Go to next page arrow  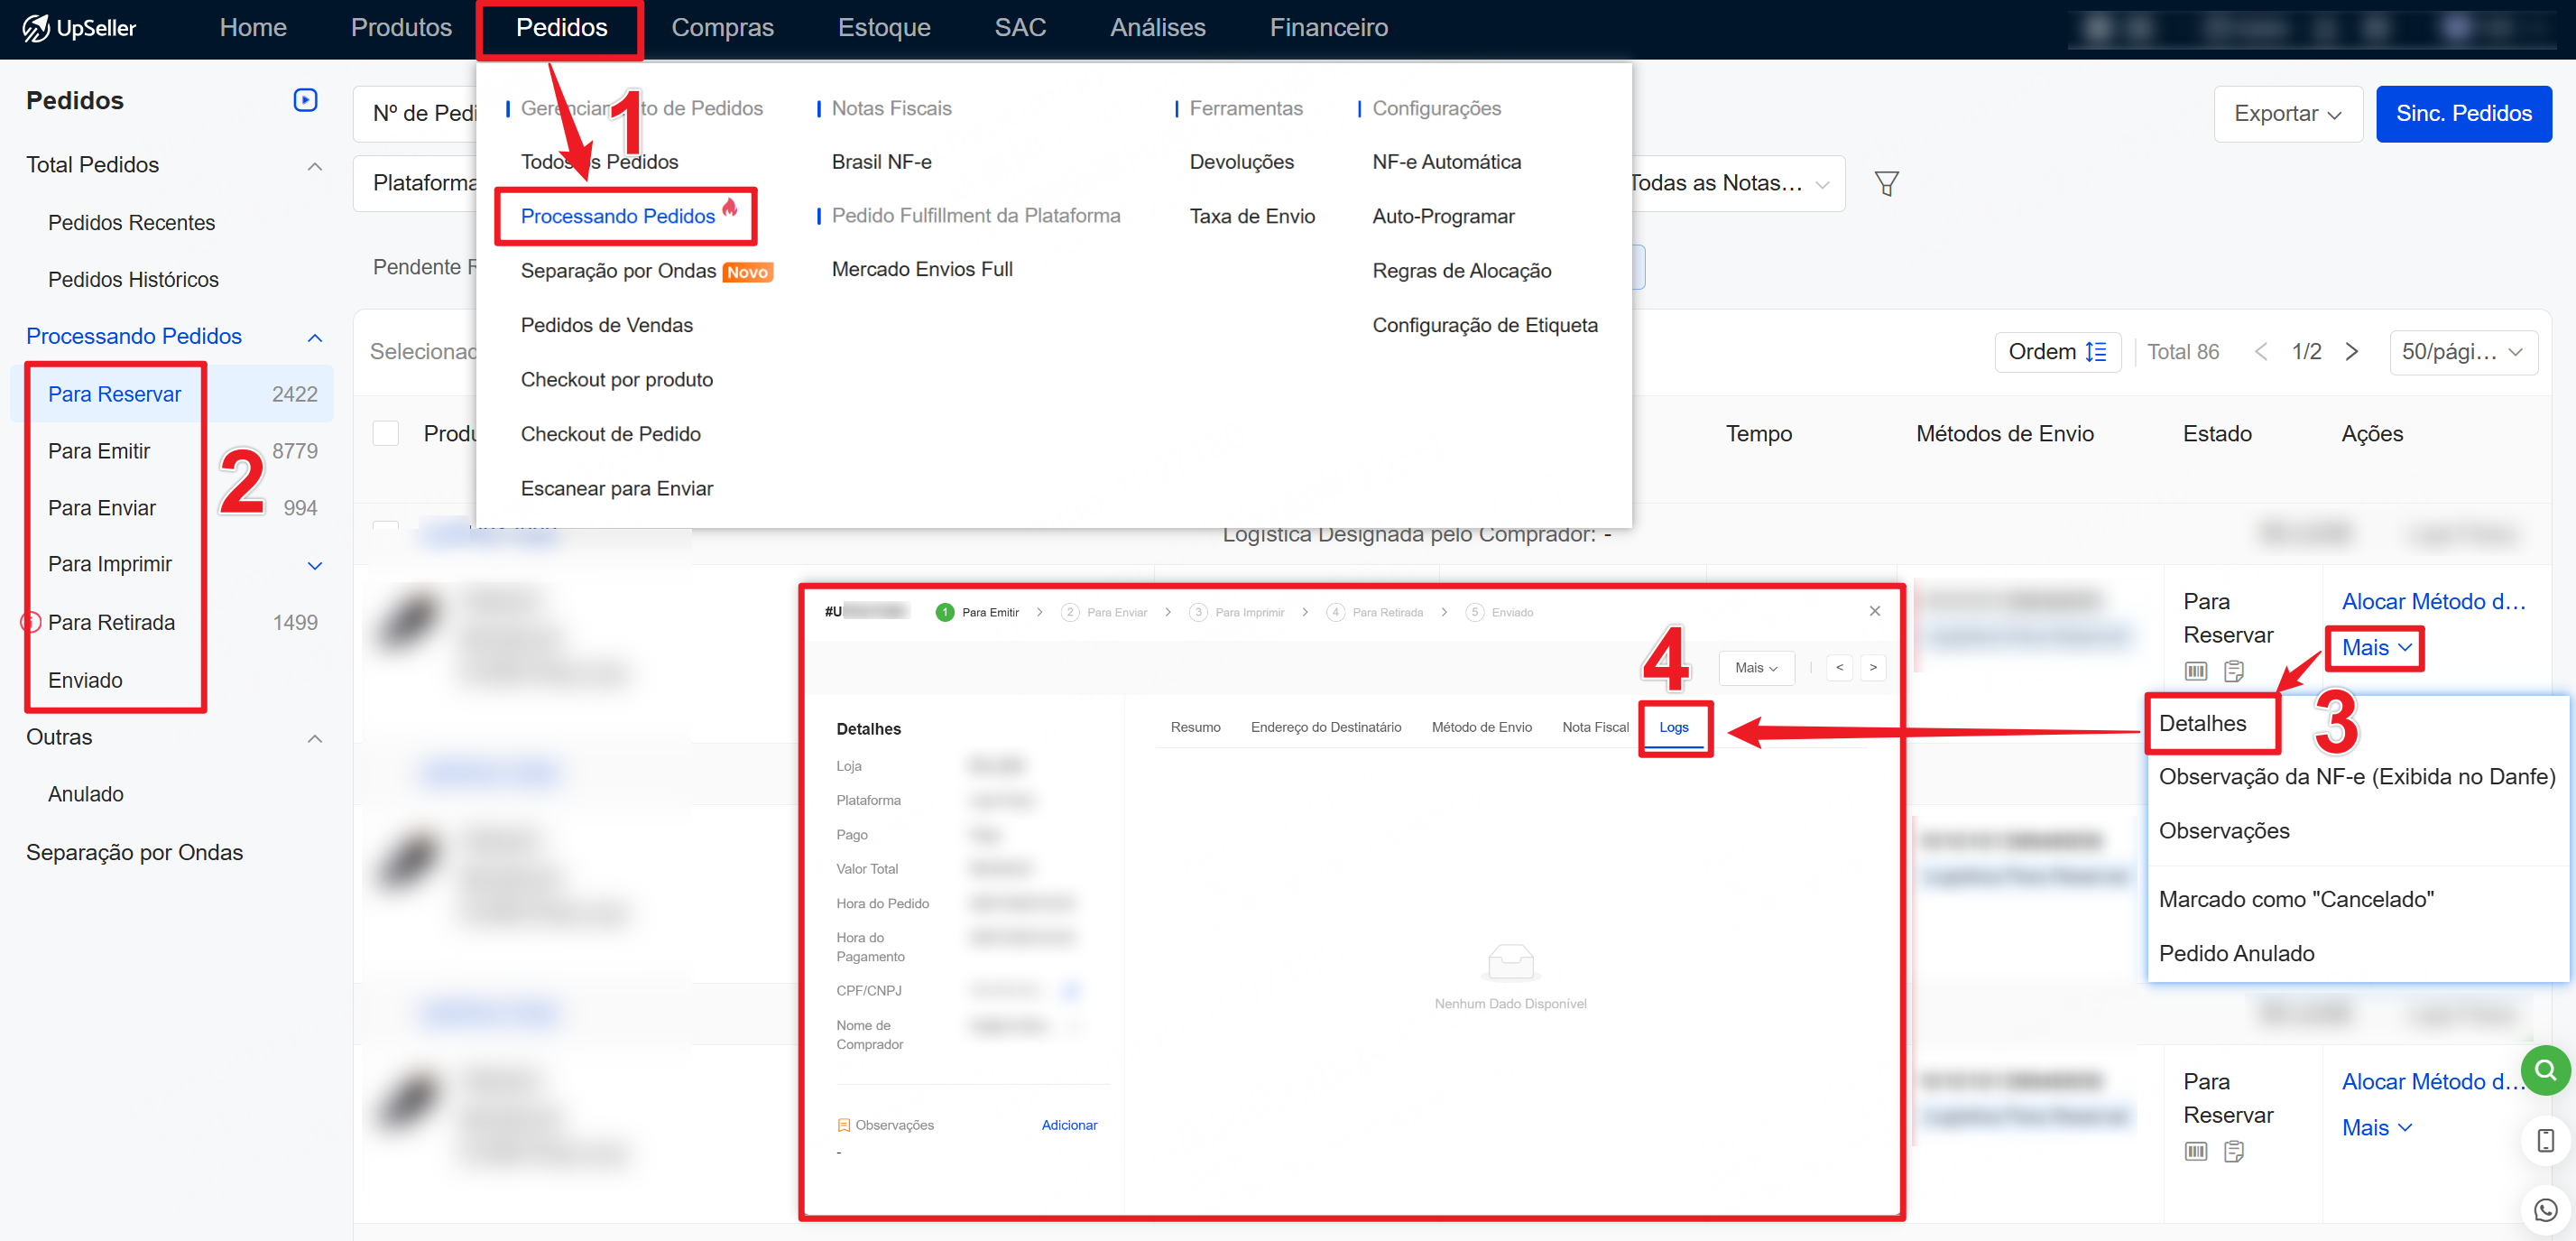point(2352,352)
